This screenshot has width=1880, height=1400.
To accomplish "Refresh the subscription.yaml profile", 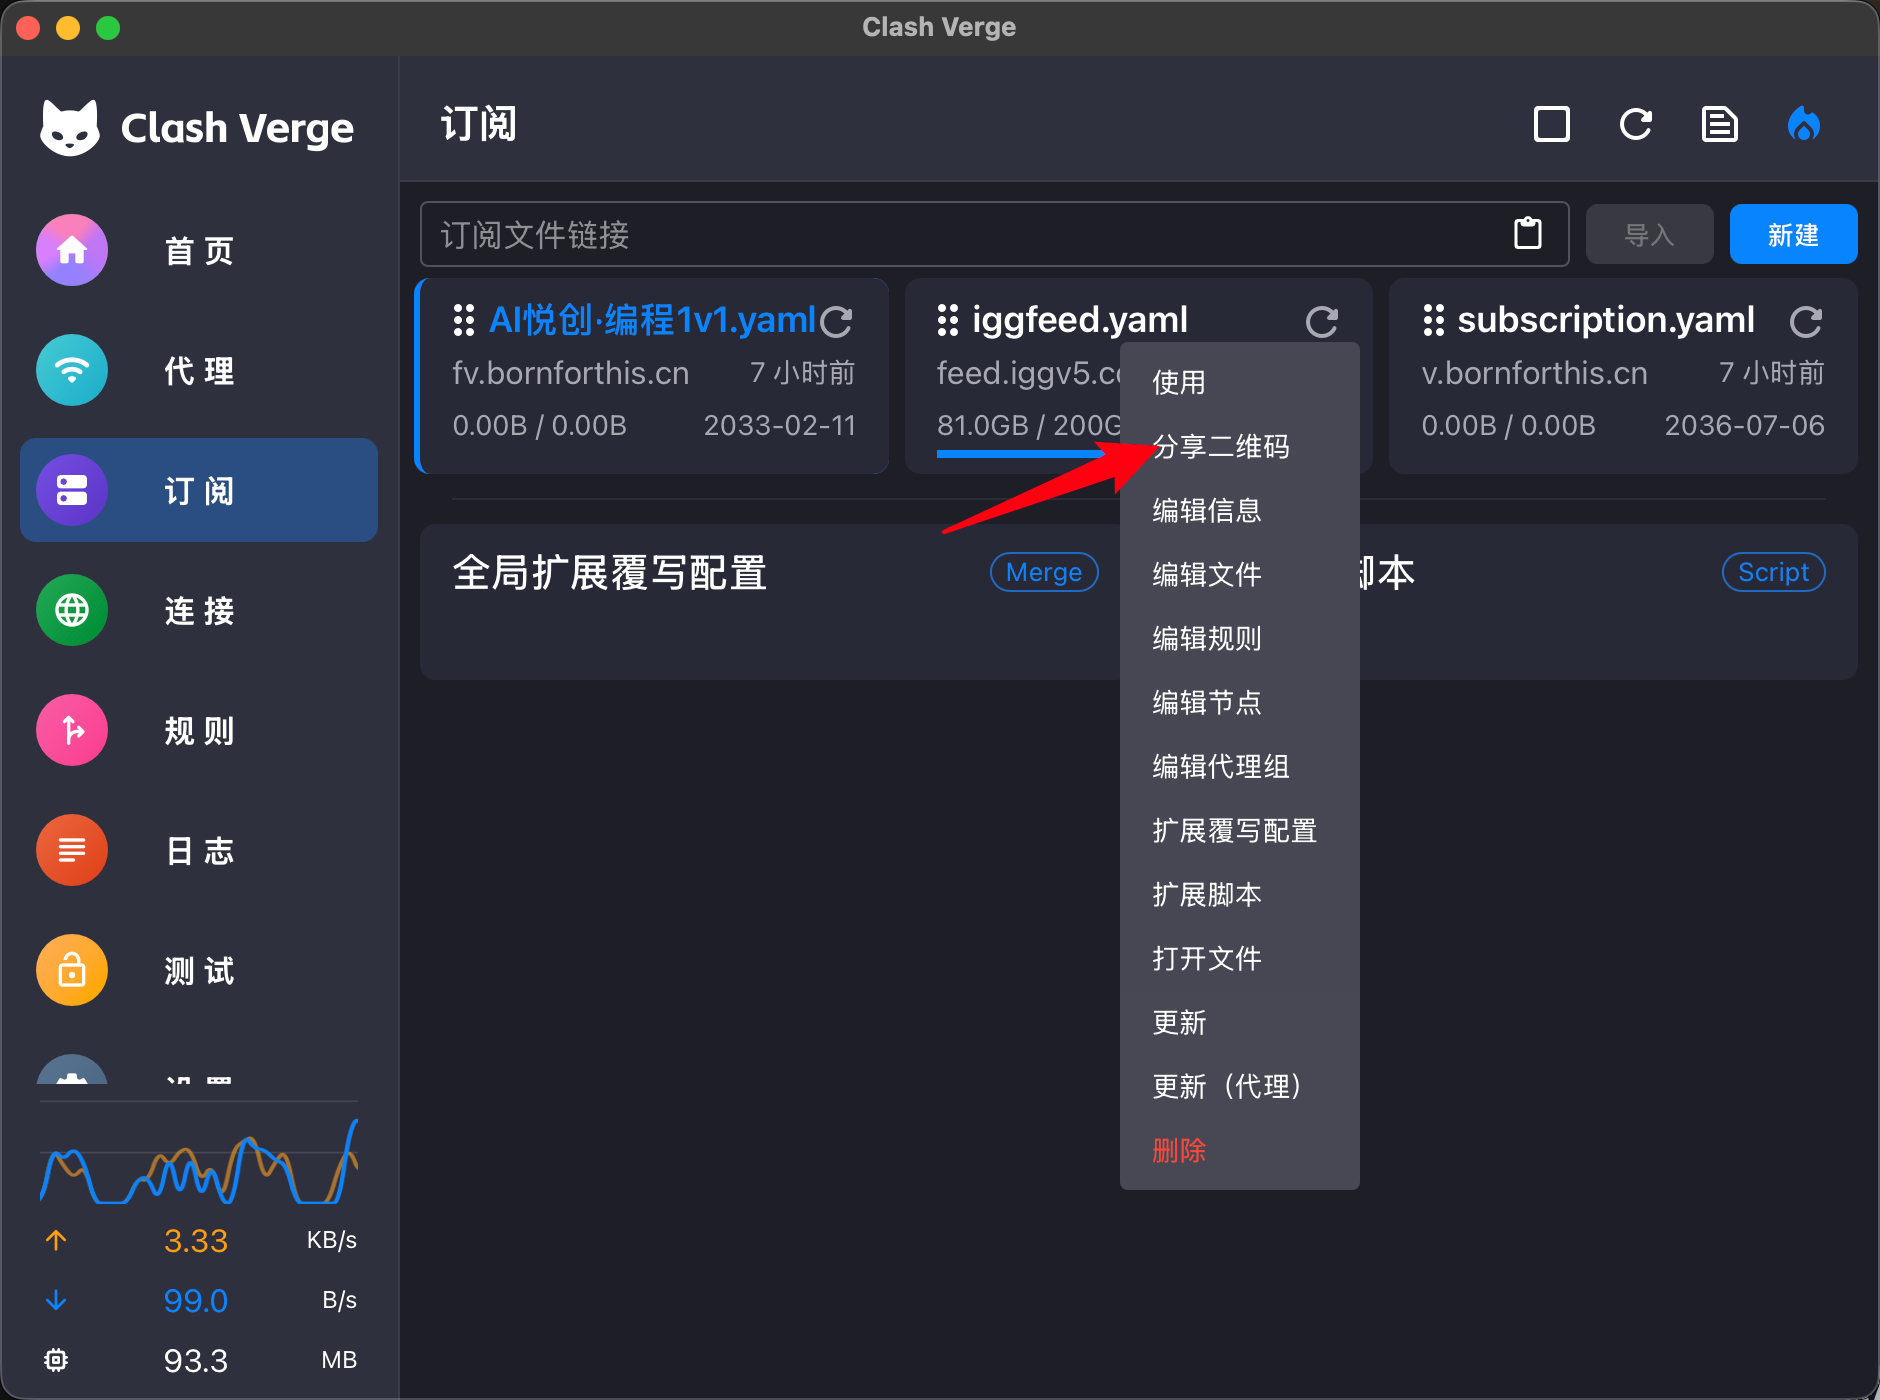I will pyautogui.click(x=1806, y=321).
